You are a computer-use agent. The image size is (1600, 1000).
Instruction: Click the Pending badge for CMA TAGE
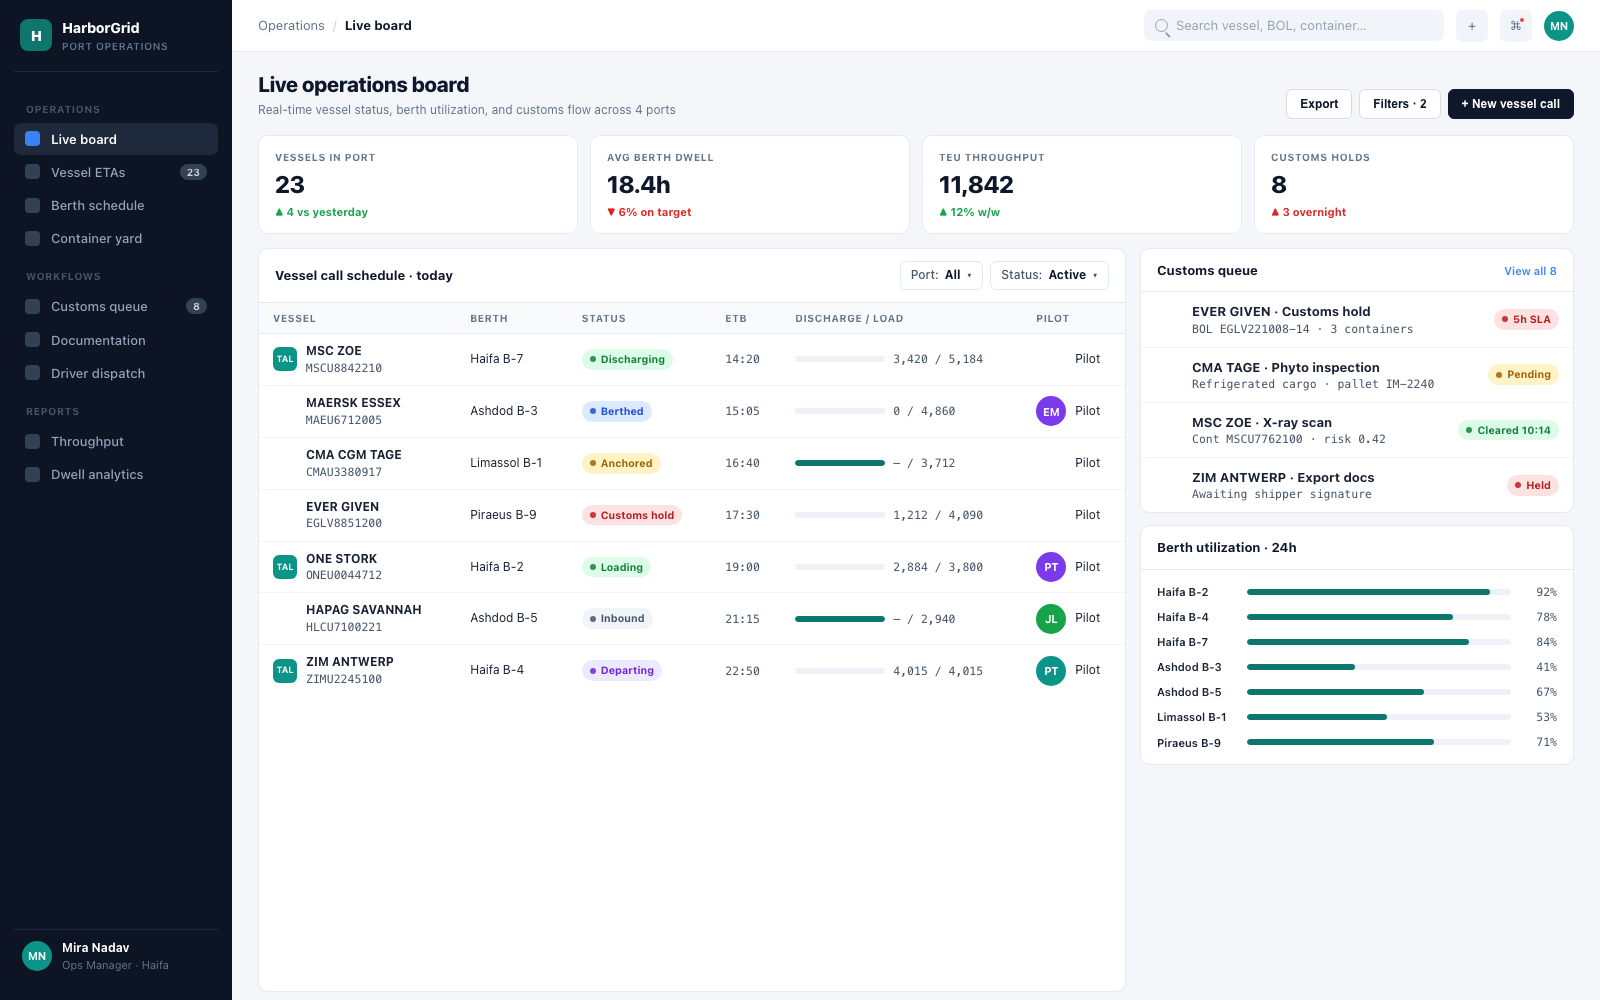(x=1523, y=375)
